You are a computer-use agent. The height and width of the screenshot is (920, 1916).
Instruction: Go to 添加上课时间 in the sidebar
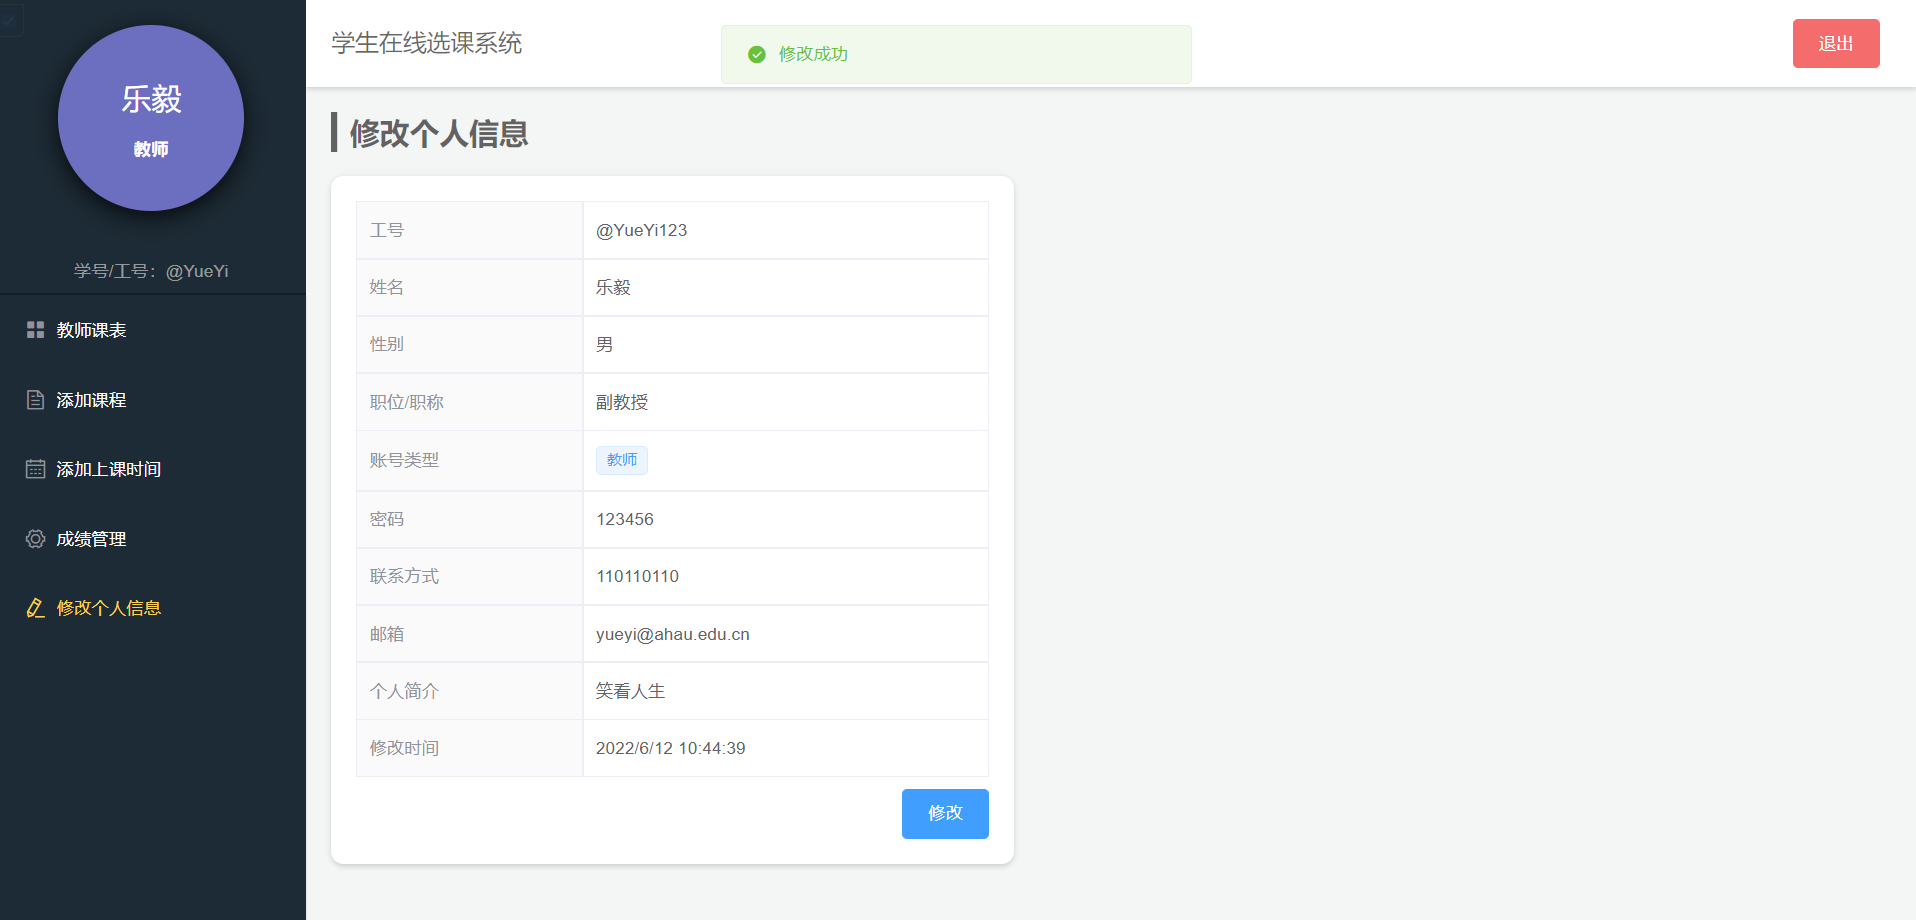pyautogui.click(x=153, y=469)
